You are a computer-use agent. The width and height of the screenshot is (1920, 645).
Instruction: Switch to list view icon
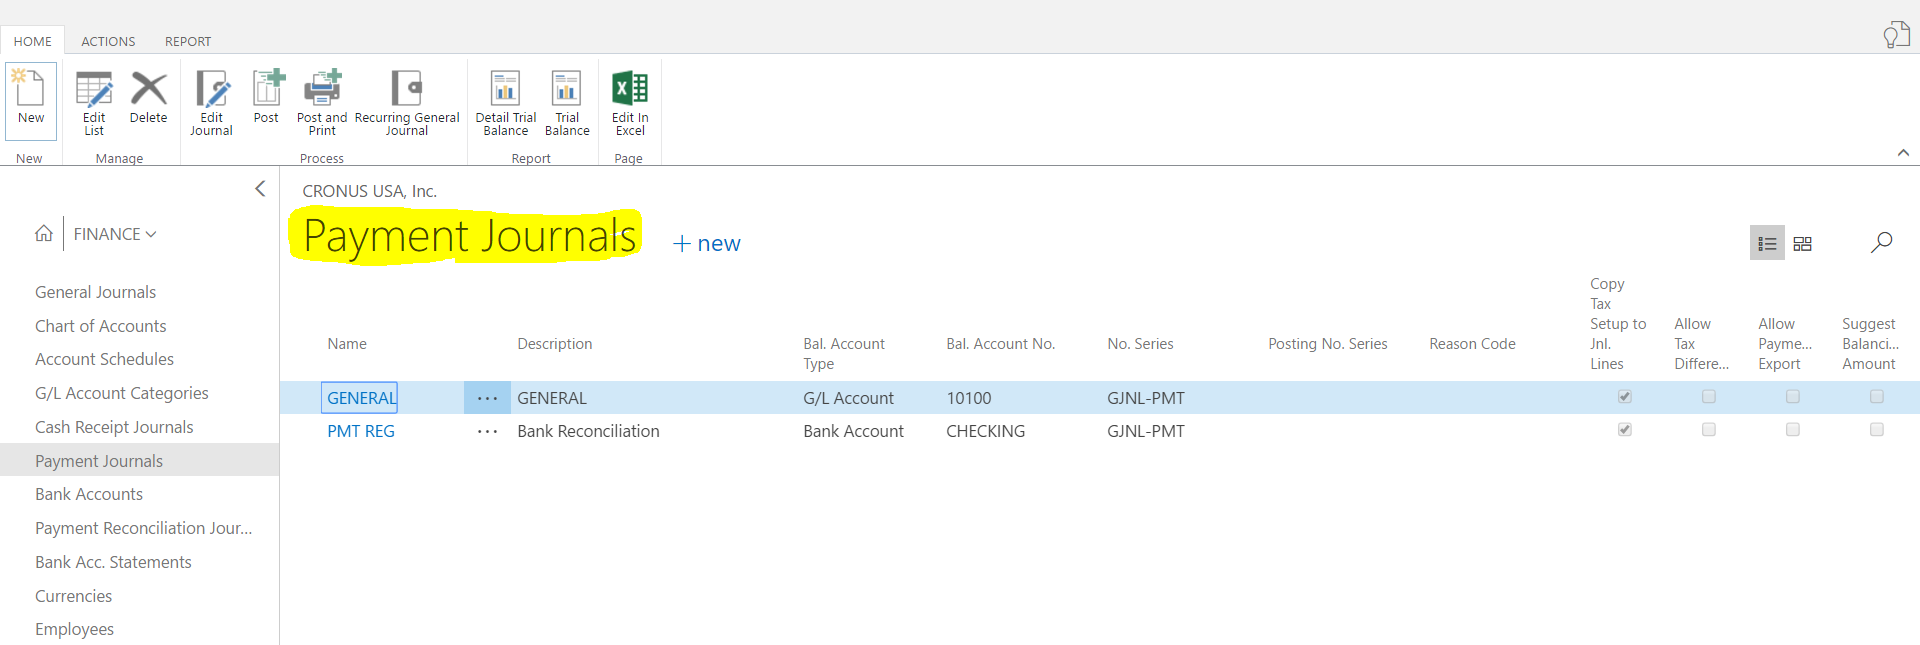[x=1767, y=243]
